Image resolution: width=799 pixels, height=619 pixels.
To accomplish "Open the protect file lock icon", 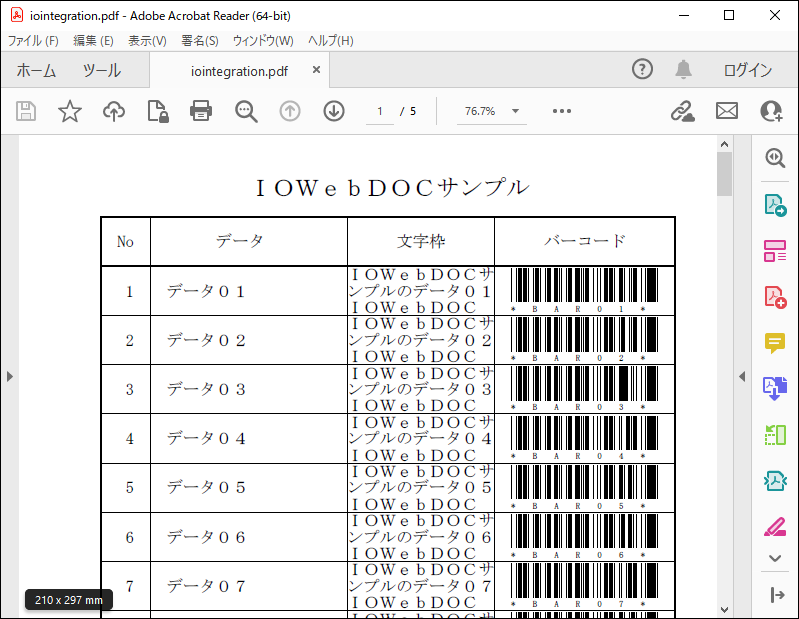I will pos(158,111).
